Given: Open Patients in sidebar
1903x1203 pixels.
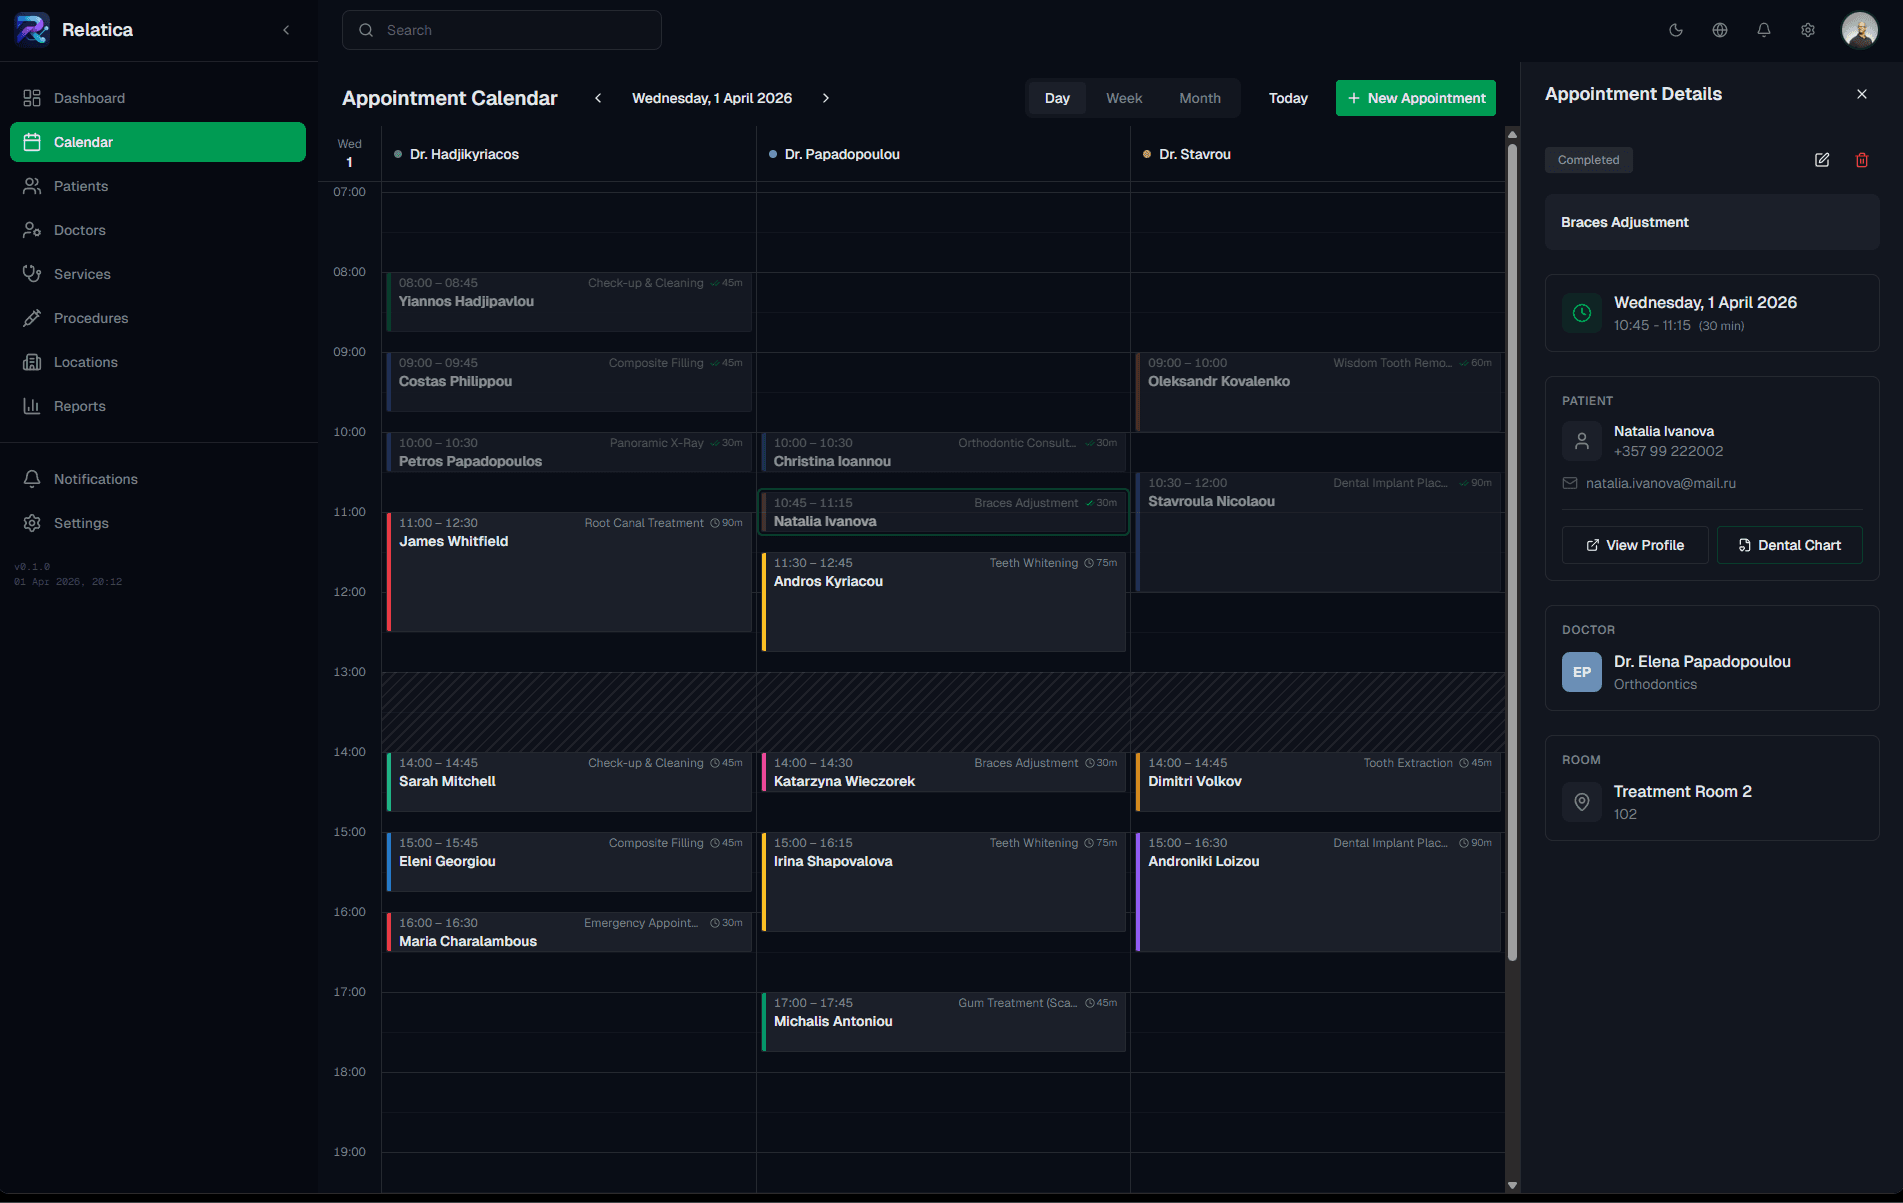Looking at the screenshot, I should 158,186.
